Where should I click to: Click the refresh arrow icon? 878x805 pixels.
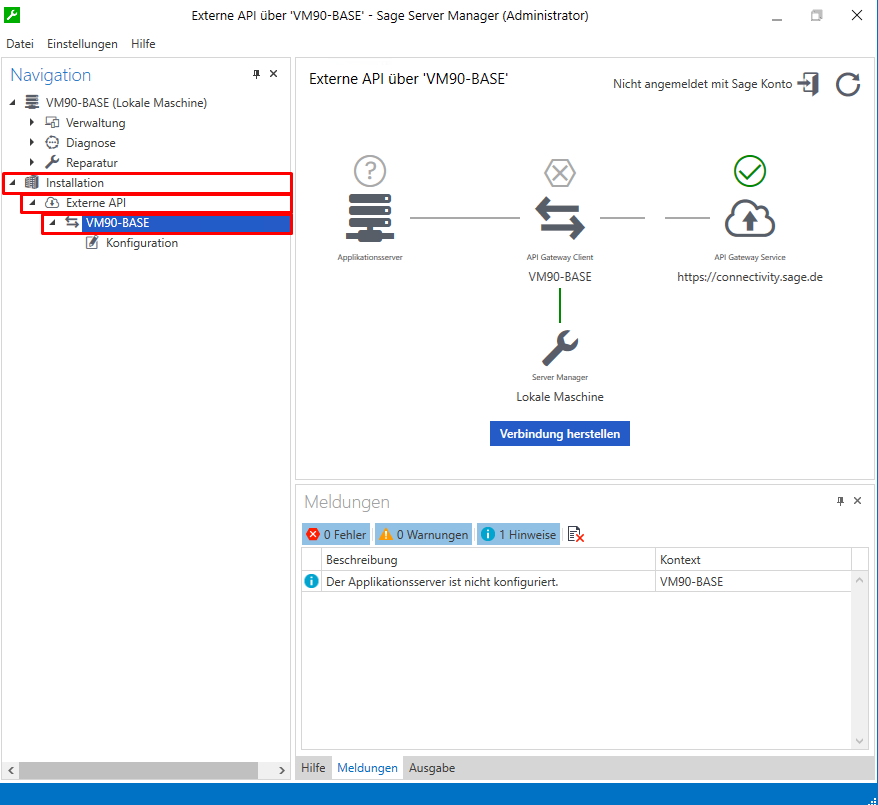848,84
